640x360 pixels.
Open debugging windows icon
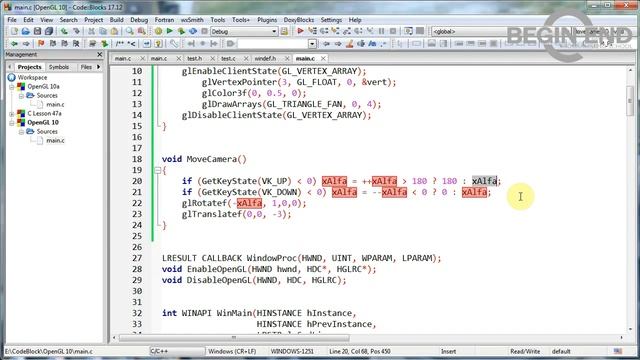coord(408,31)
